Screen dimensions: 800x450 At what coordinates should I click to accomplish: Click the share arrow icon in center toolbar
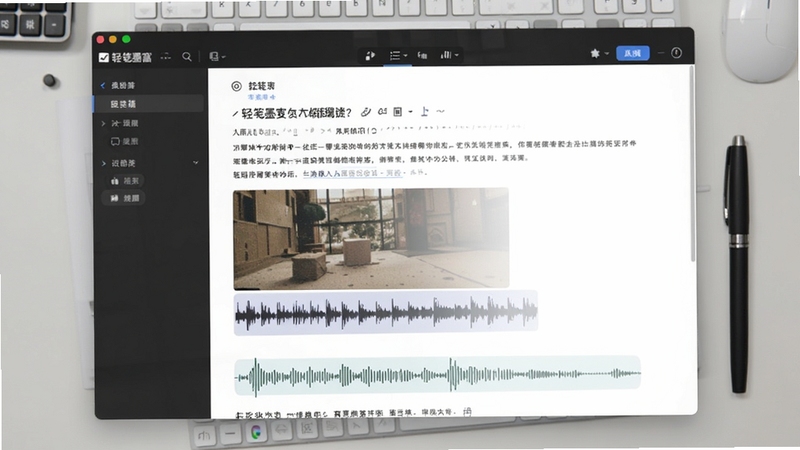(x=370, y=55)
